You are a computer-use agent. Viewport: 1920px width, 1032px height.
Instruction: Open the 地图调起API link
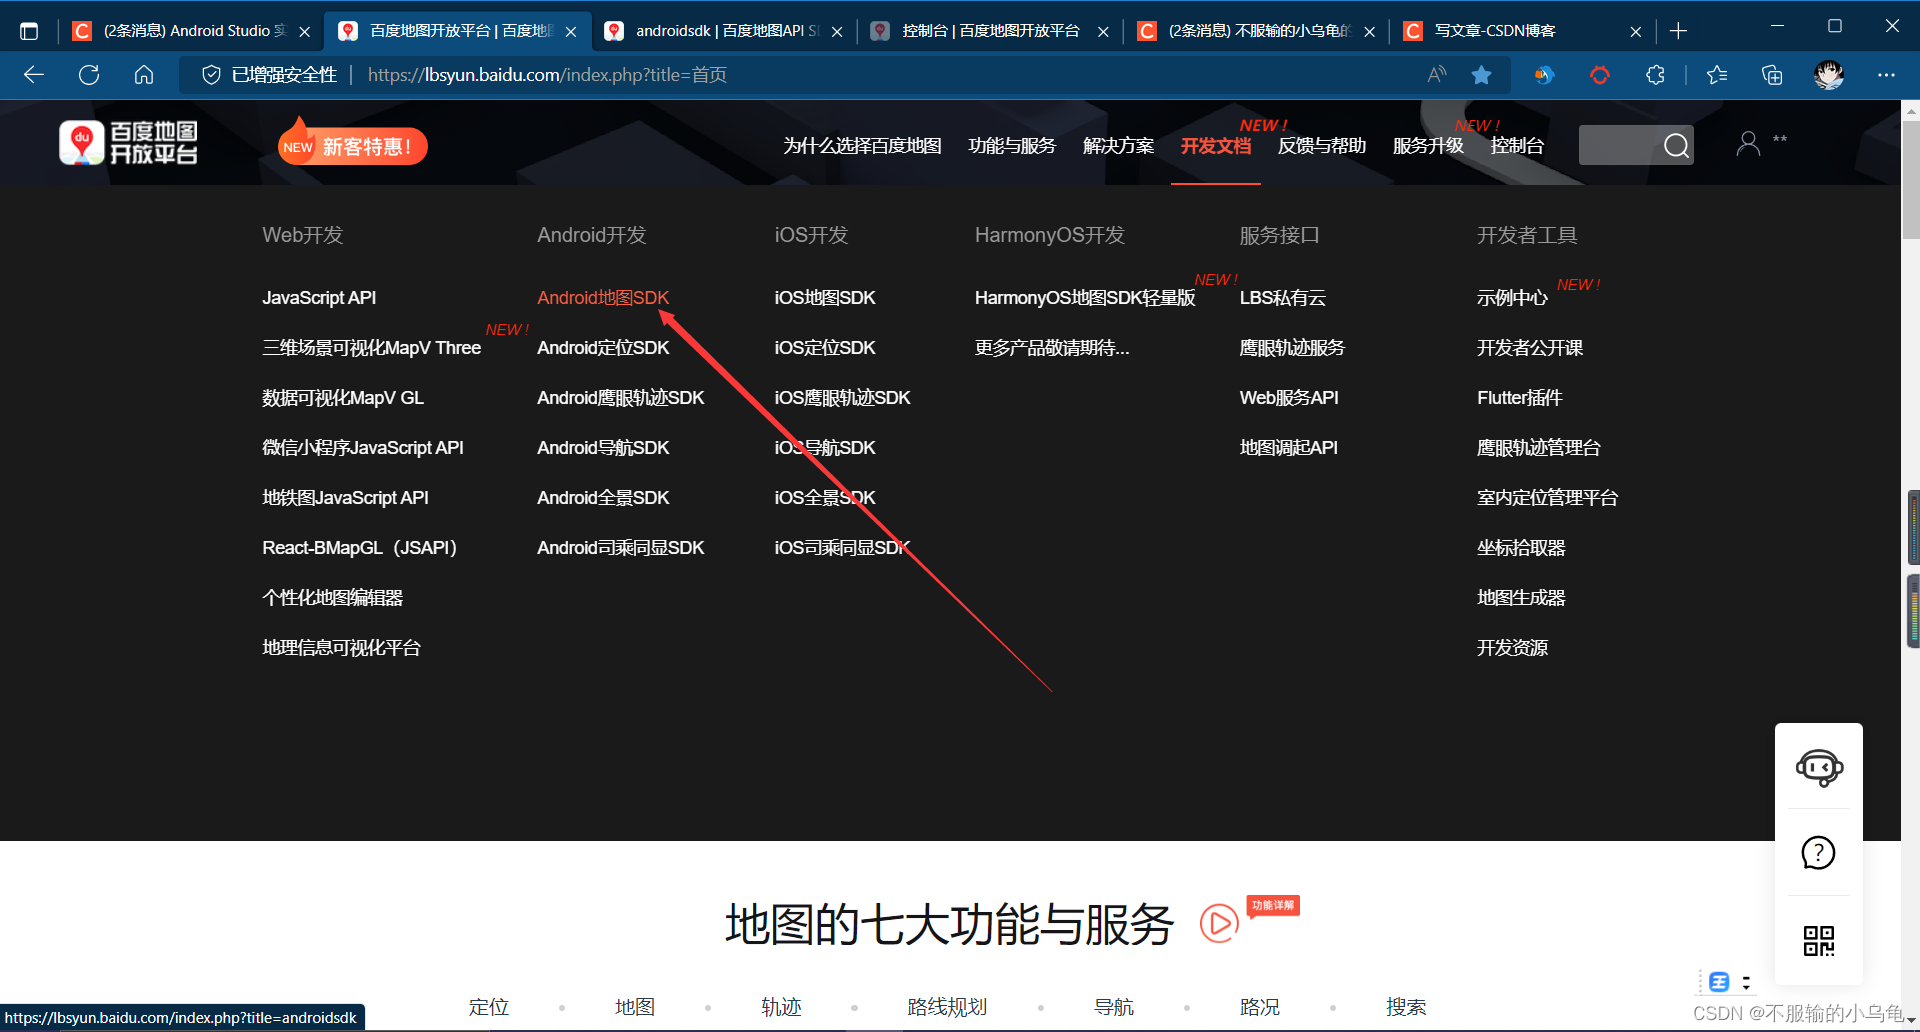tap(1289, 448)
